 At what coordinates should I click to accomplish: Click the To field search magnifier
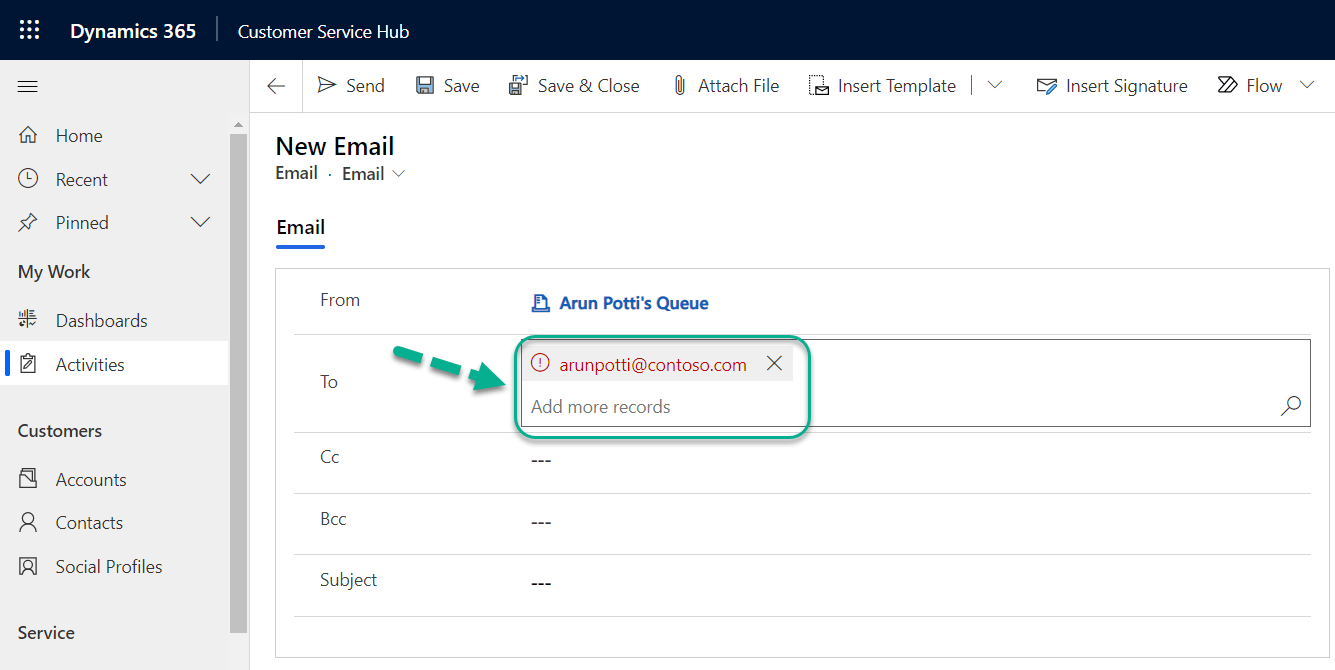click(1291, 405)
